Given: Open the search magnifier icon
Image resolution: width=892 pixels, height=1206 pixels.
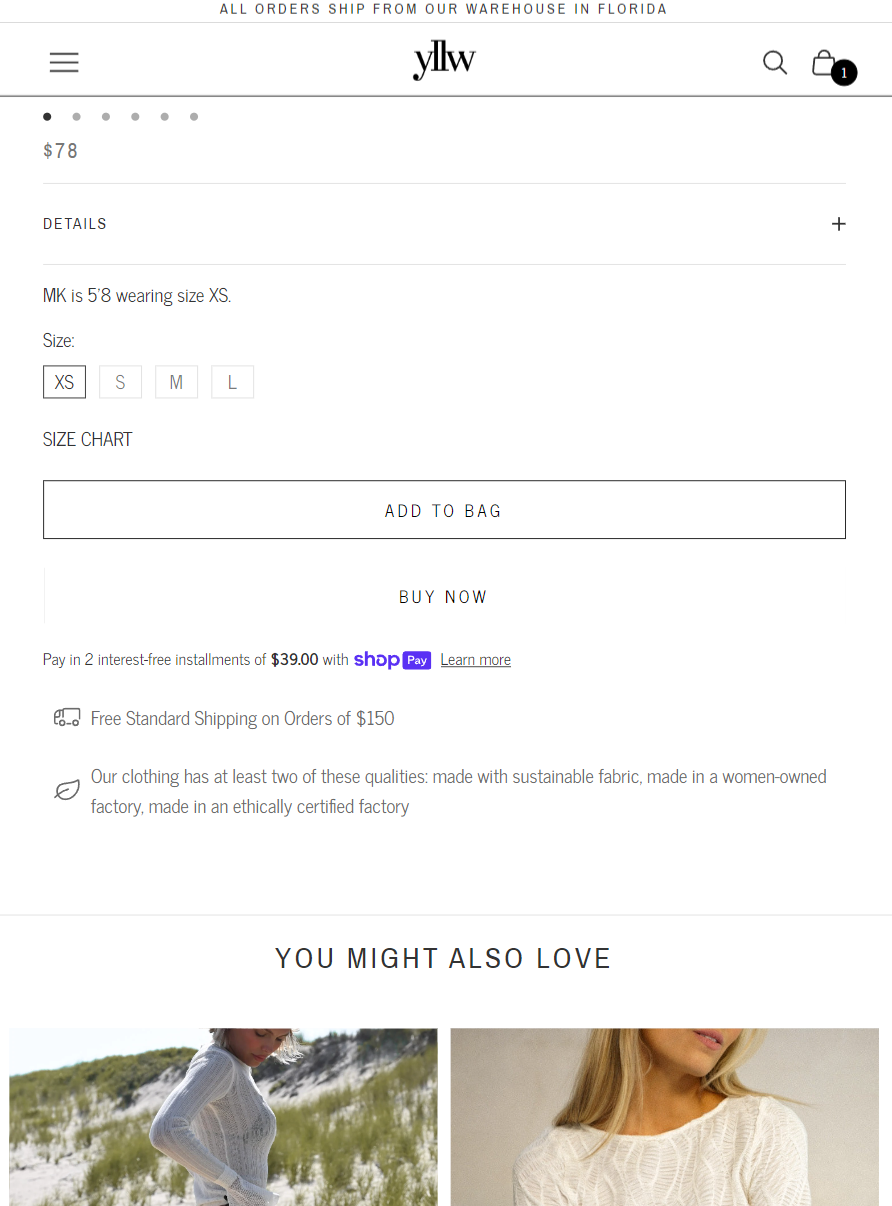Looking at the screenshot, I should [x=775, y=62].
